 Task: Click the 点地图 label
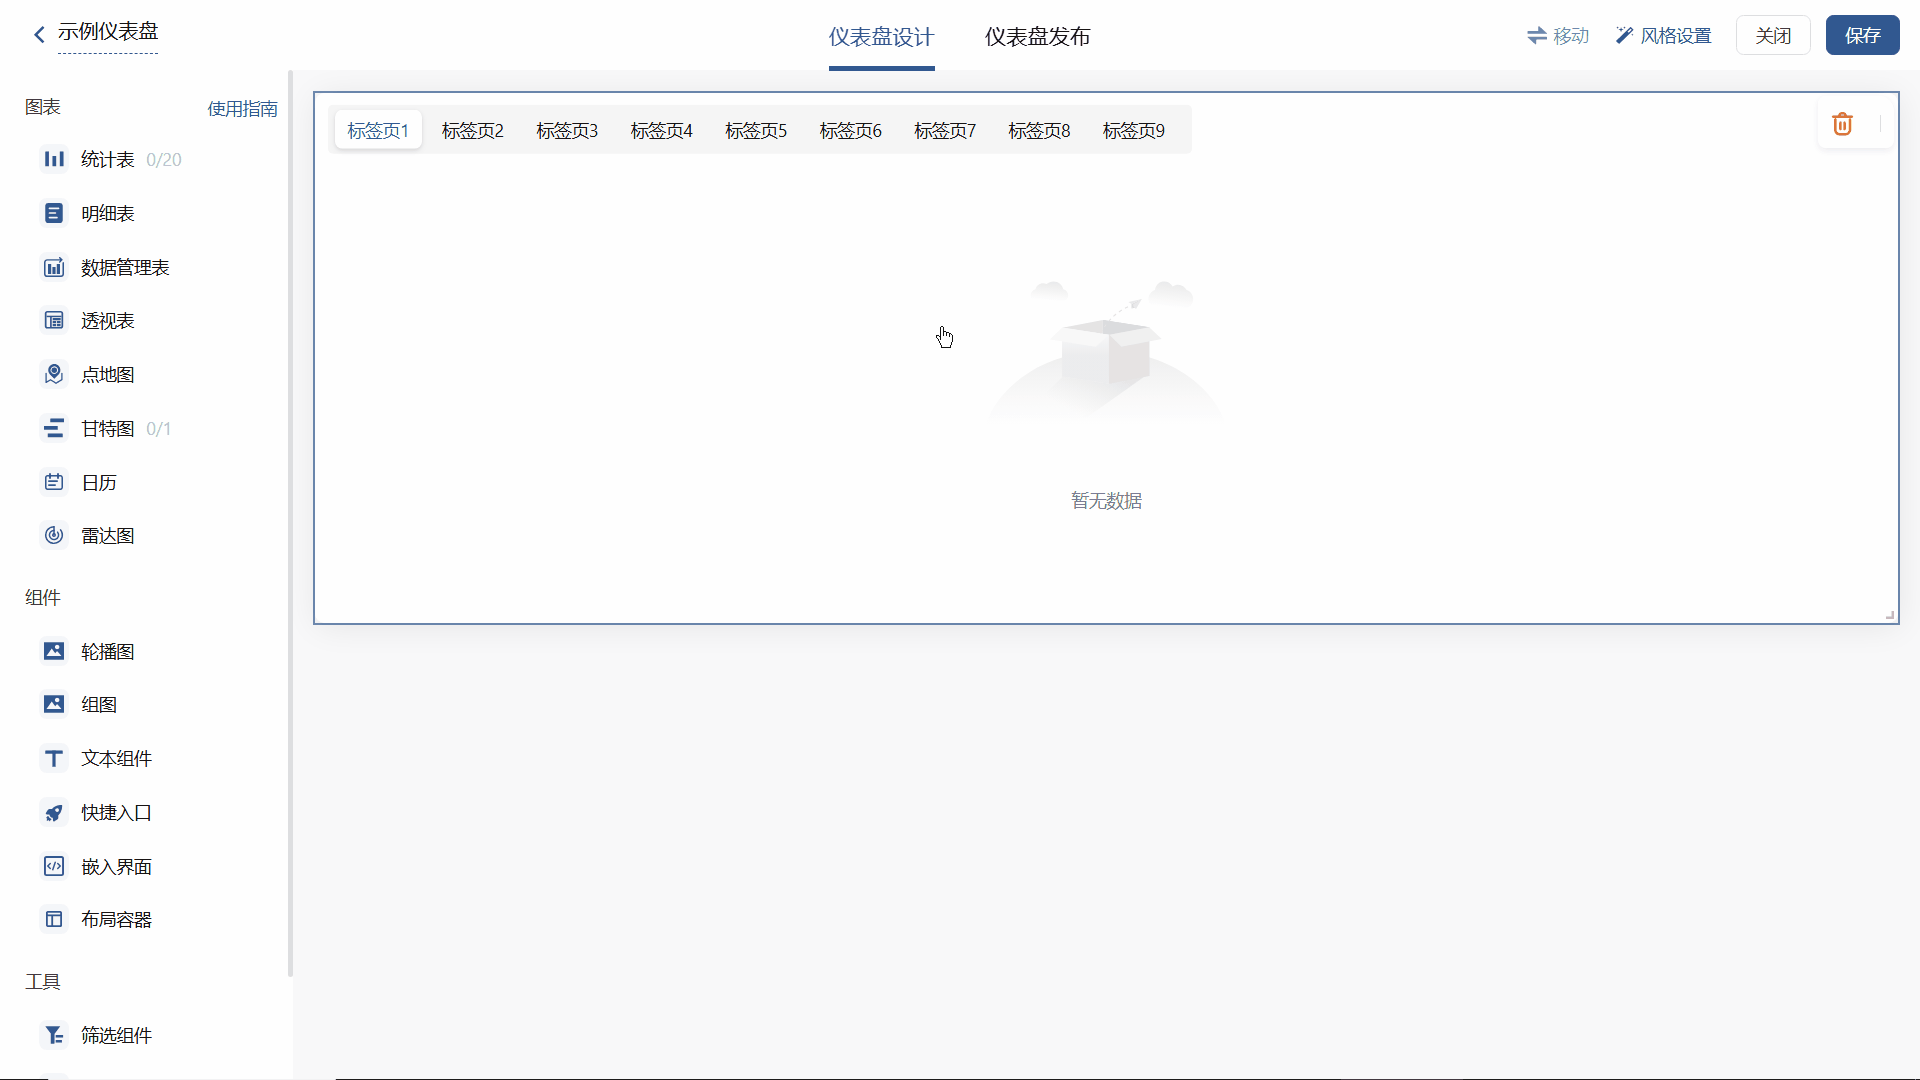point(108,374)
